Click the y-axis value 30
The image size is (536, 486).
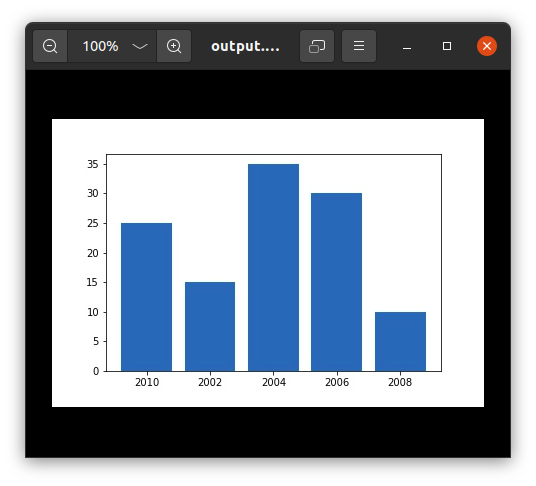tap(93, 193)
